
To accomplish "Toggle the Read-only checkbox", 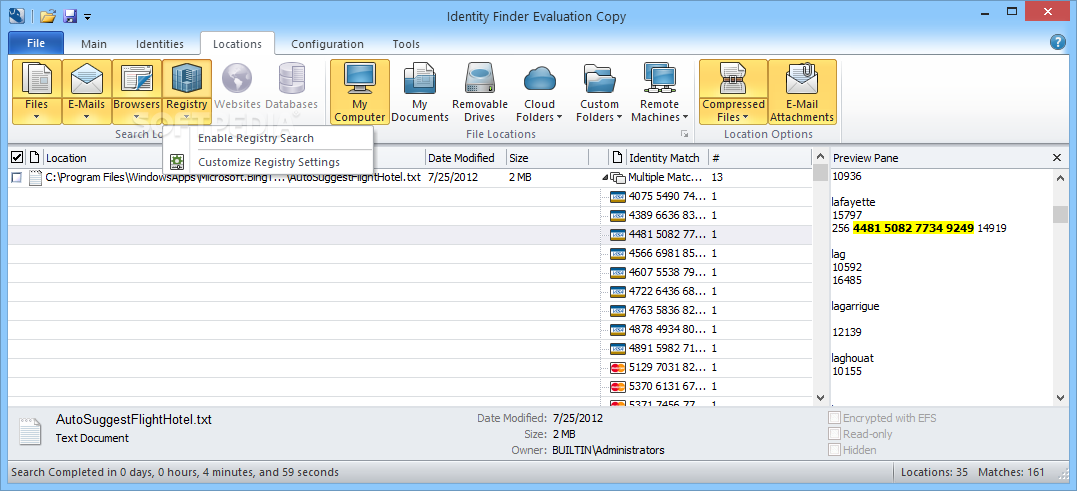I will 835,434.
